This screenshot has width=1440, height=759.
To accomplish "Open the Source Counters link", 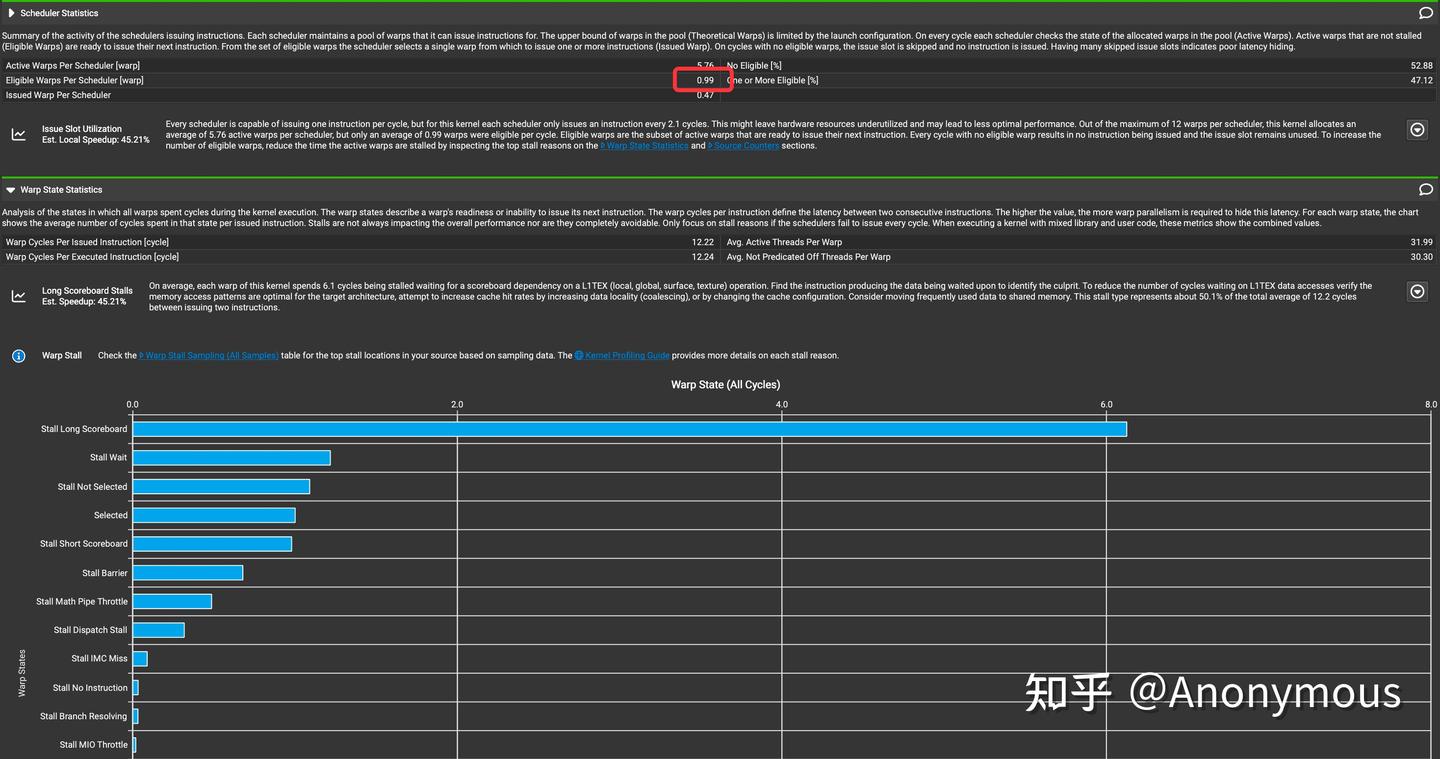I will click(x=743, y=144).
